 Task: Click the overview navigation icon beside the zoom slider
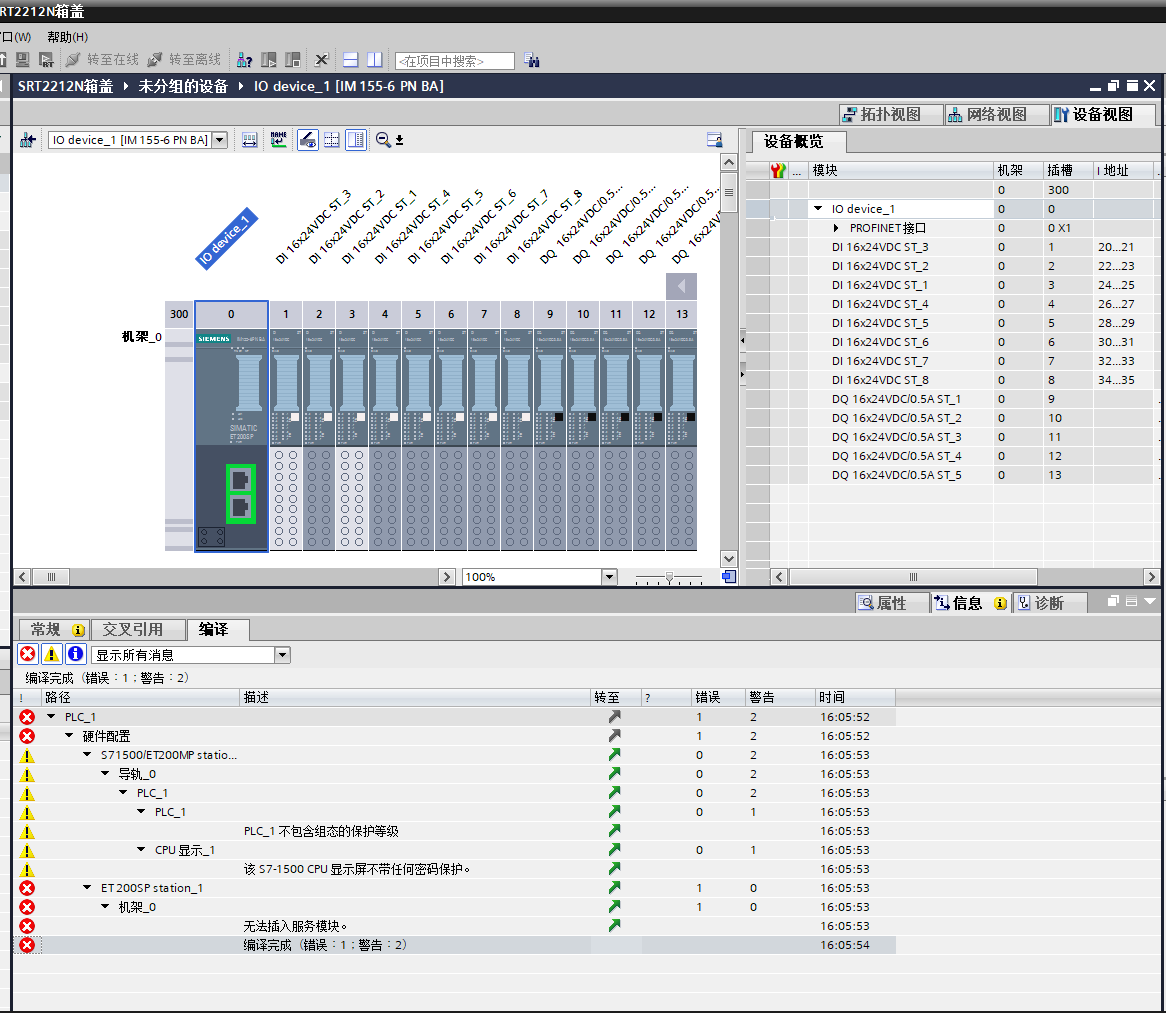tap(729, 576)
